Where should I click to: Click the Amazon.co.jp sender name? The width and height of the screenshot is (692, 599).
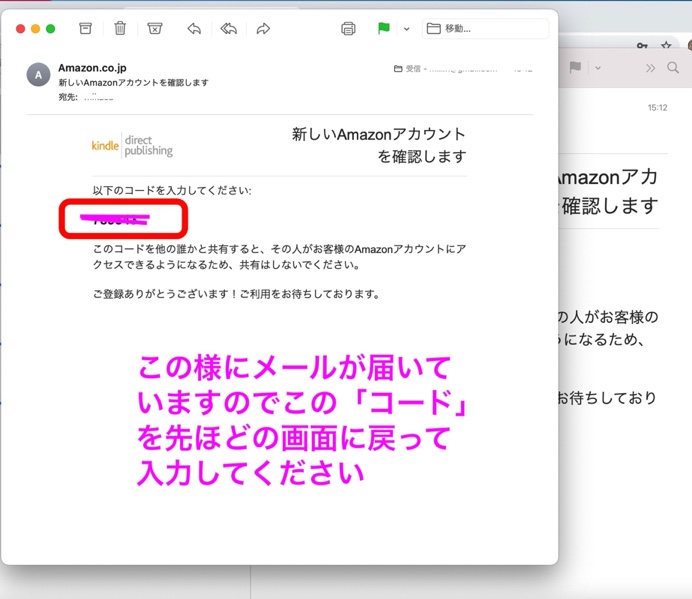coord(92,68)
